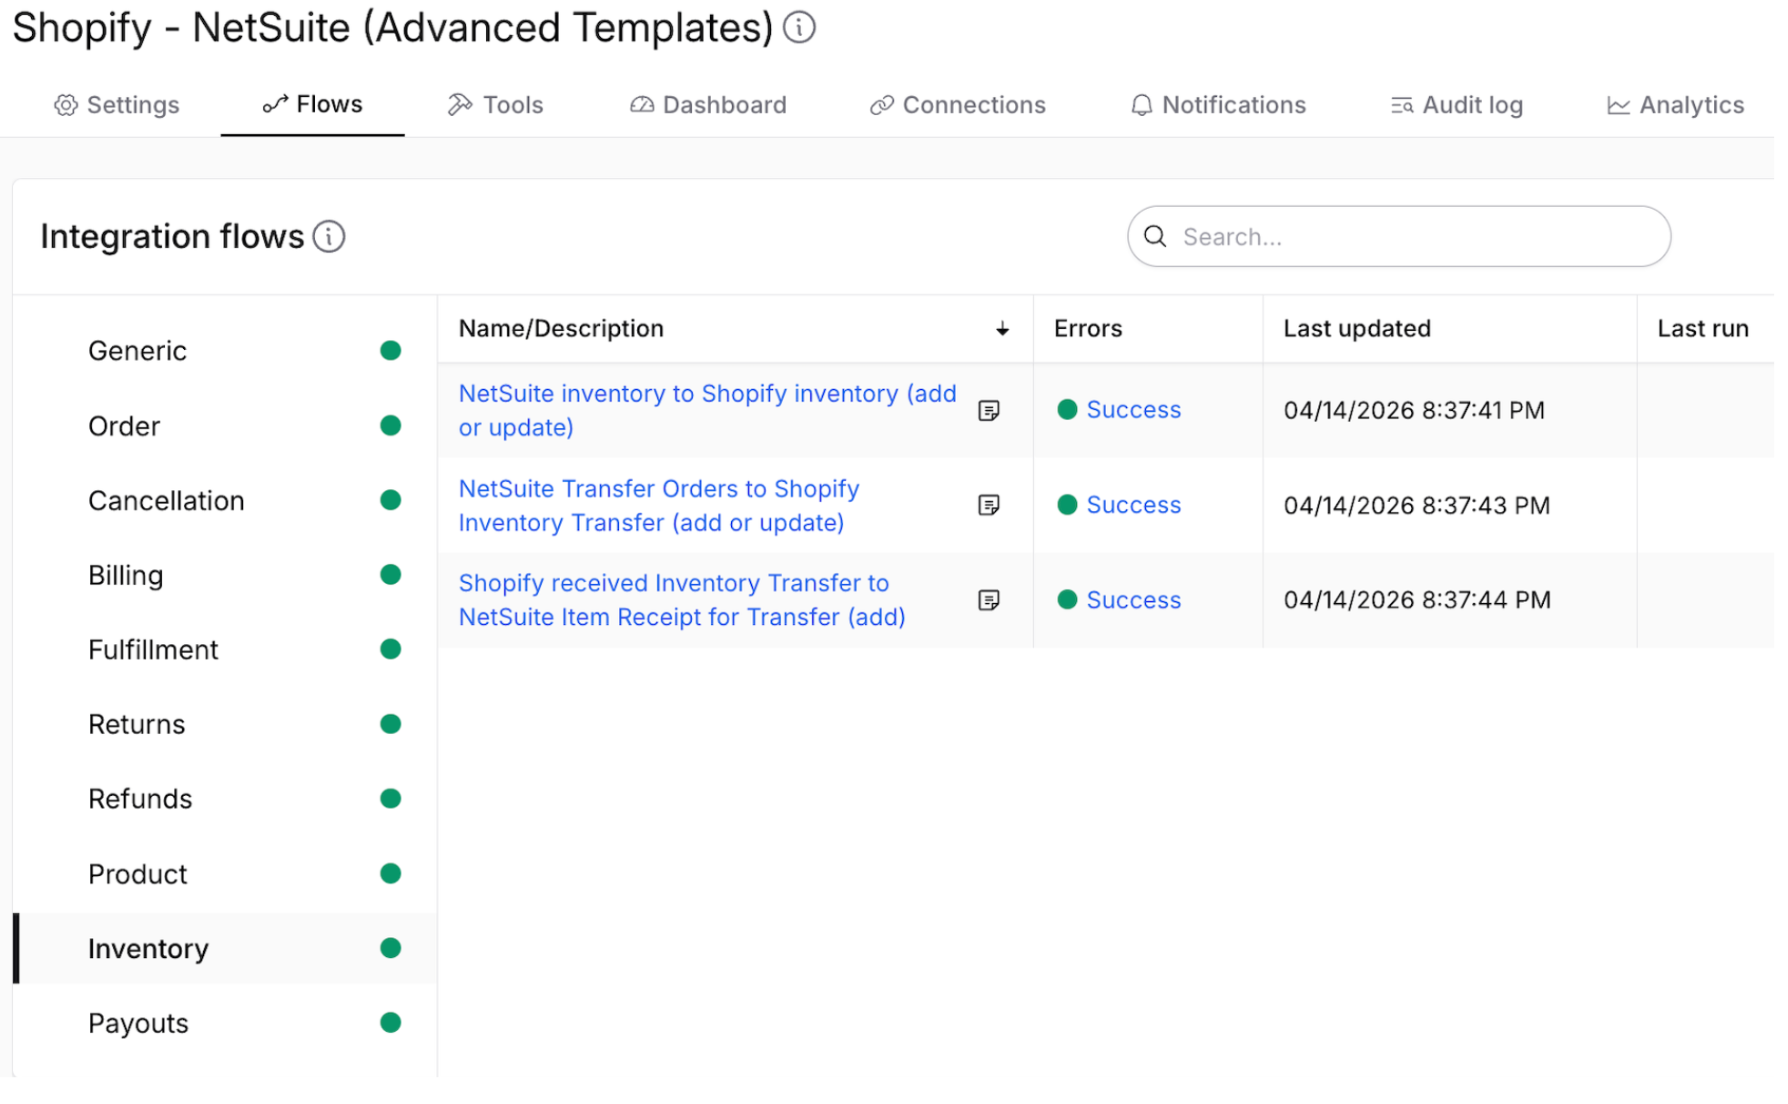This screenshot has width=1788, height=1104.
Task: Click the Integration flows heading text
Action: click(x=172, y=237)
